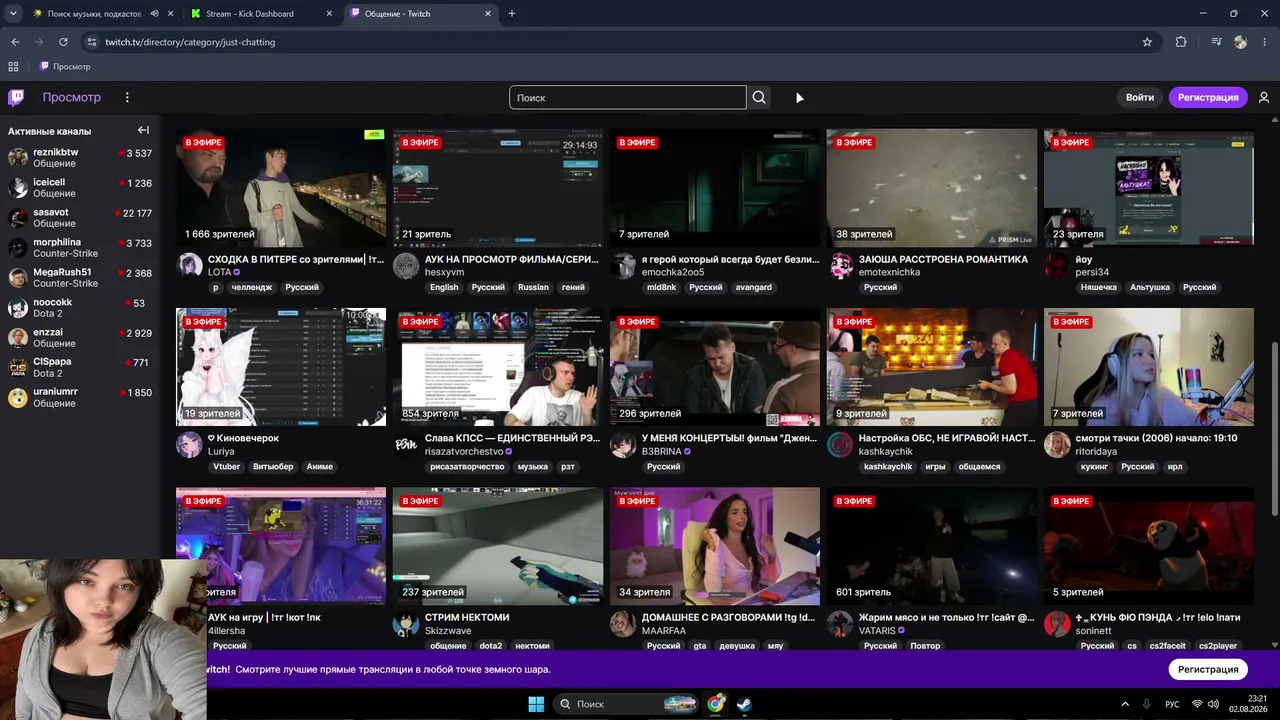Mute the audio of the first browser tab
Viewport: 1280px width, 720px height.
(154, 14)
